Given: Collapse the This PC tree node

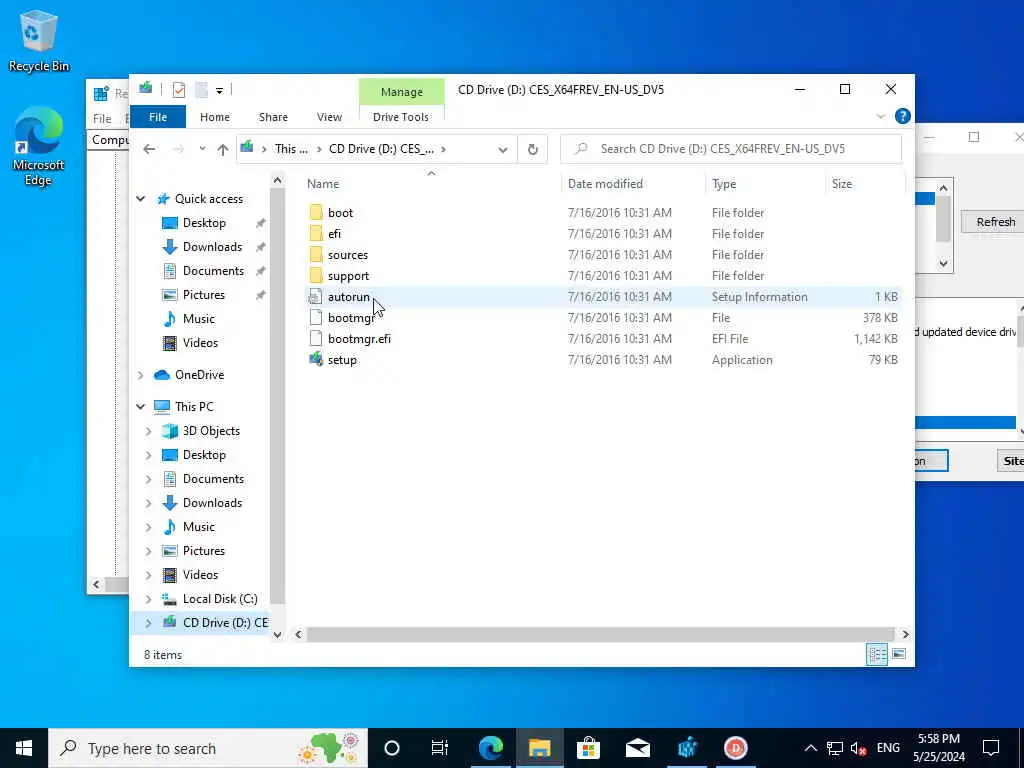Looking at the screenshot, I should (140, 406).
